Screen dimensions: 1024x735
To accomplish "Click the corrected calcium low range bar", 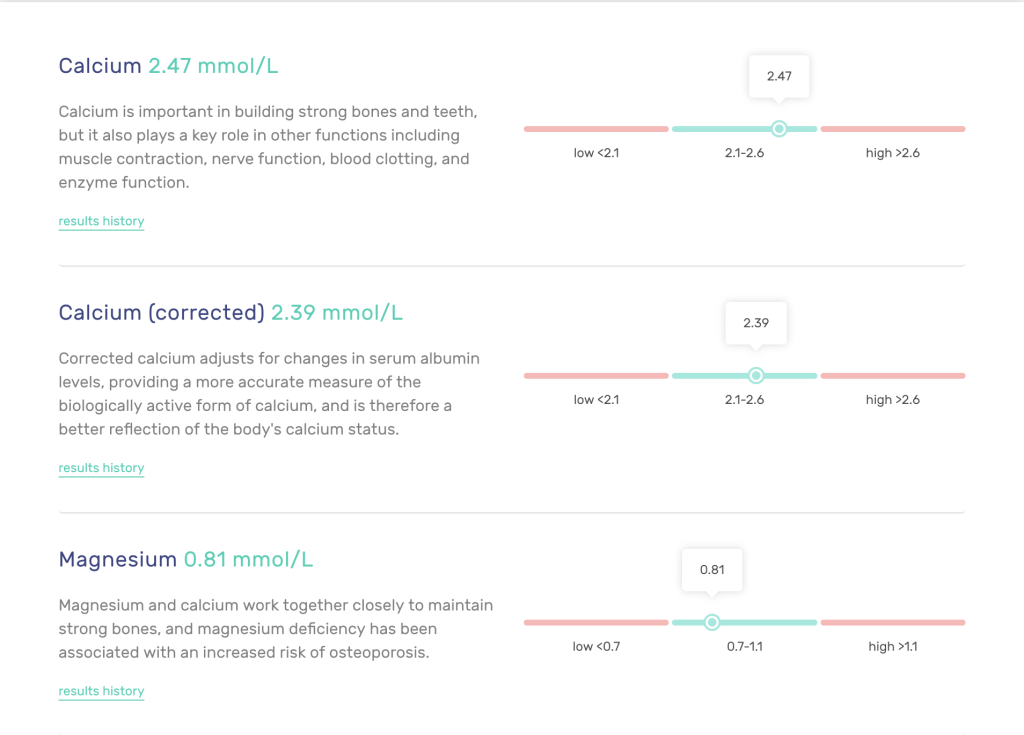I will tap(596, 376).
